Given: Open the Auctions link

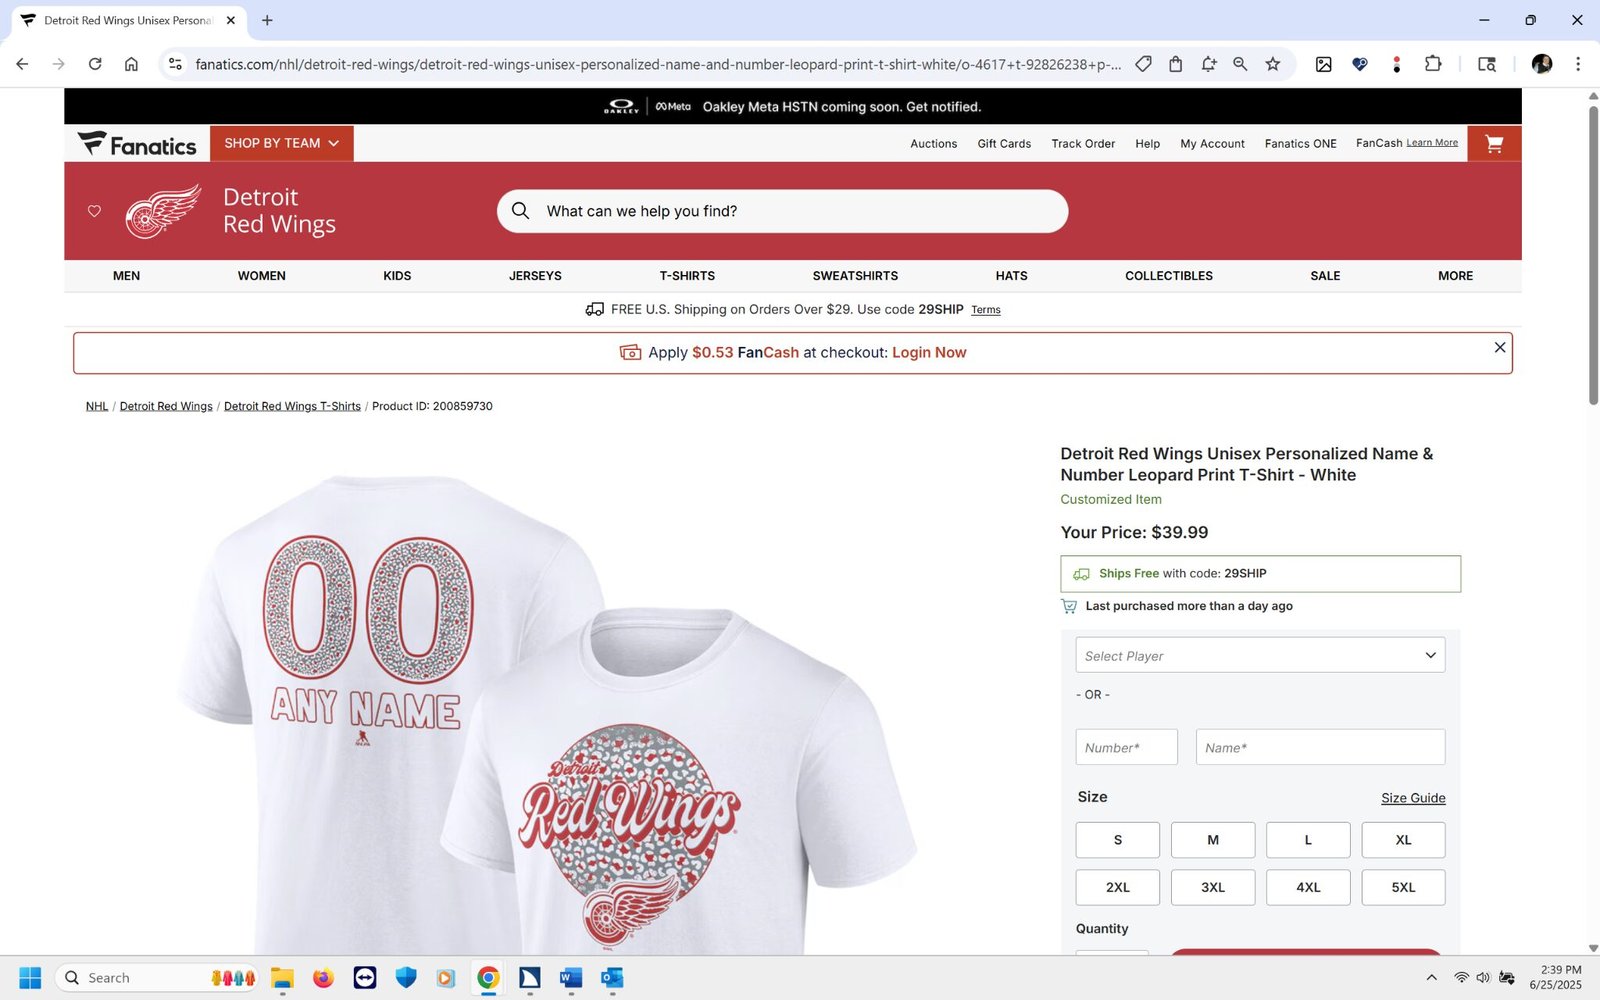Looking at the screenshot, I should (x=933, y=144).
